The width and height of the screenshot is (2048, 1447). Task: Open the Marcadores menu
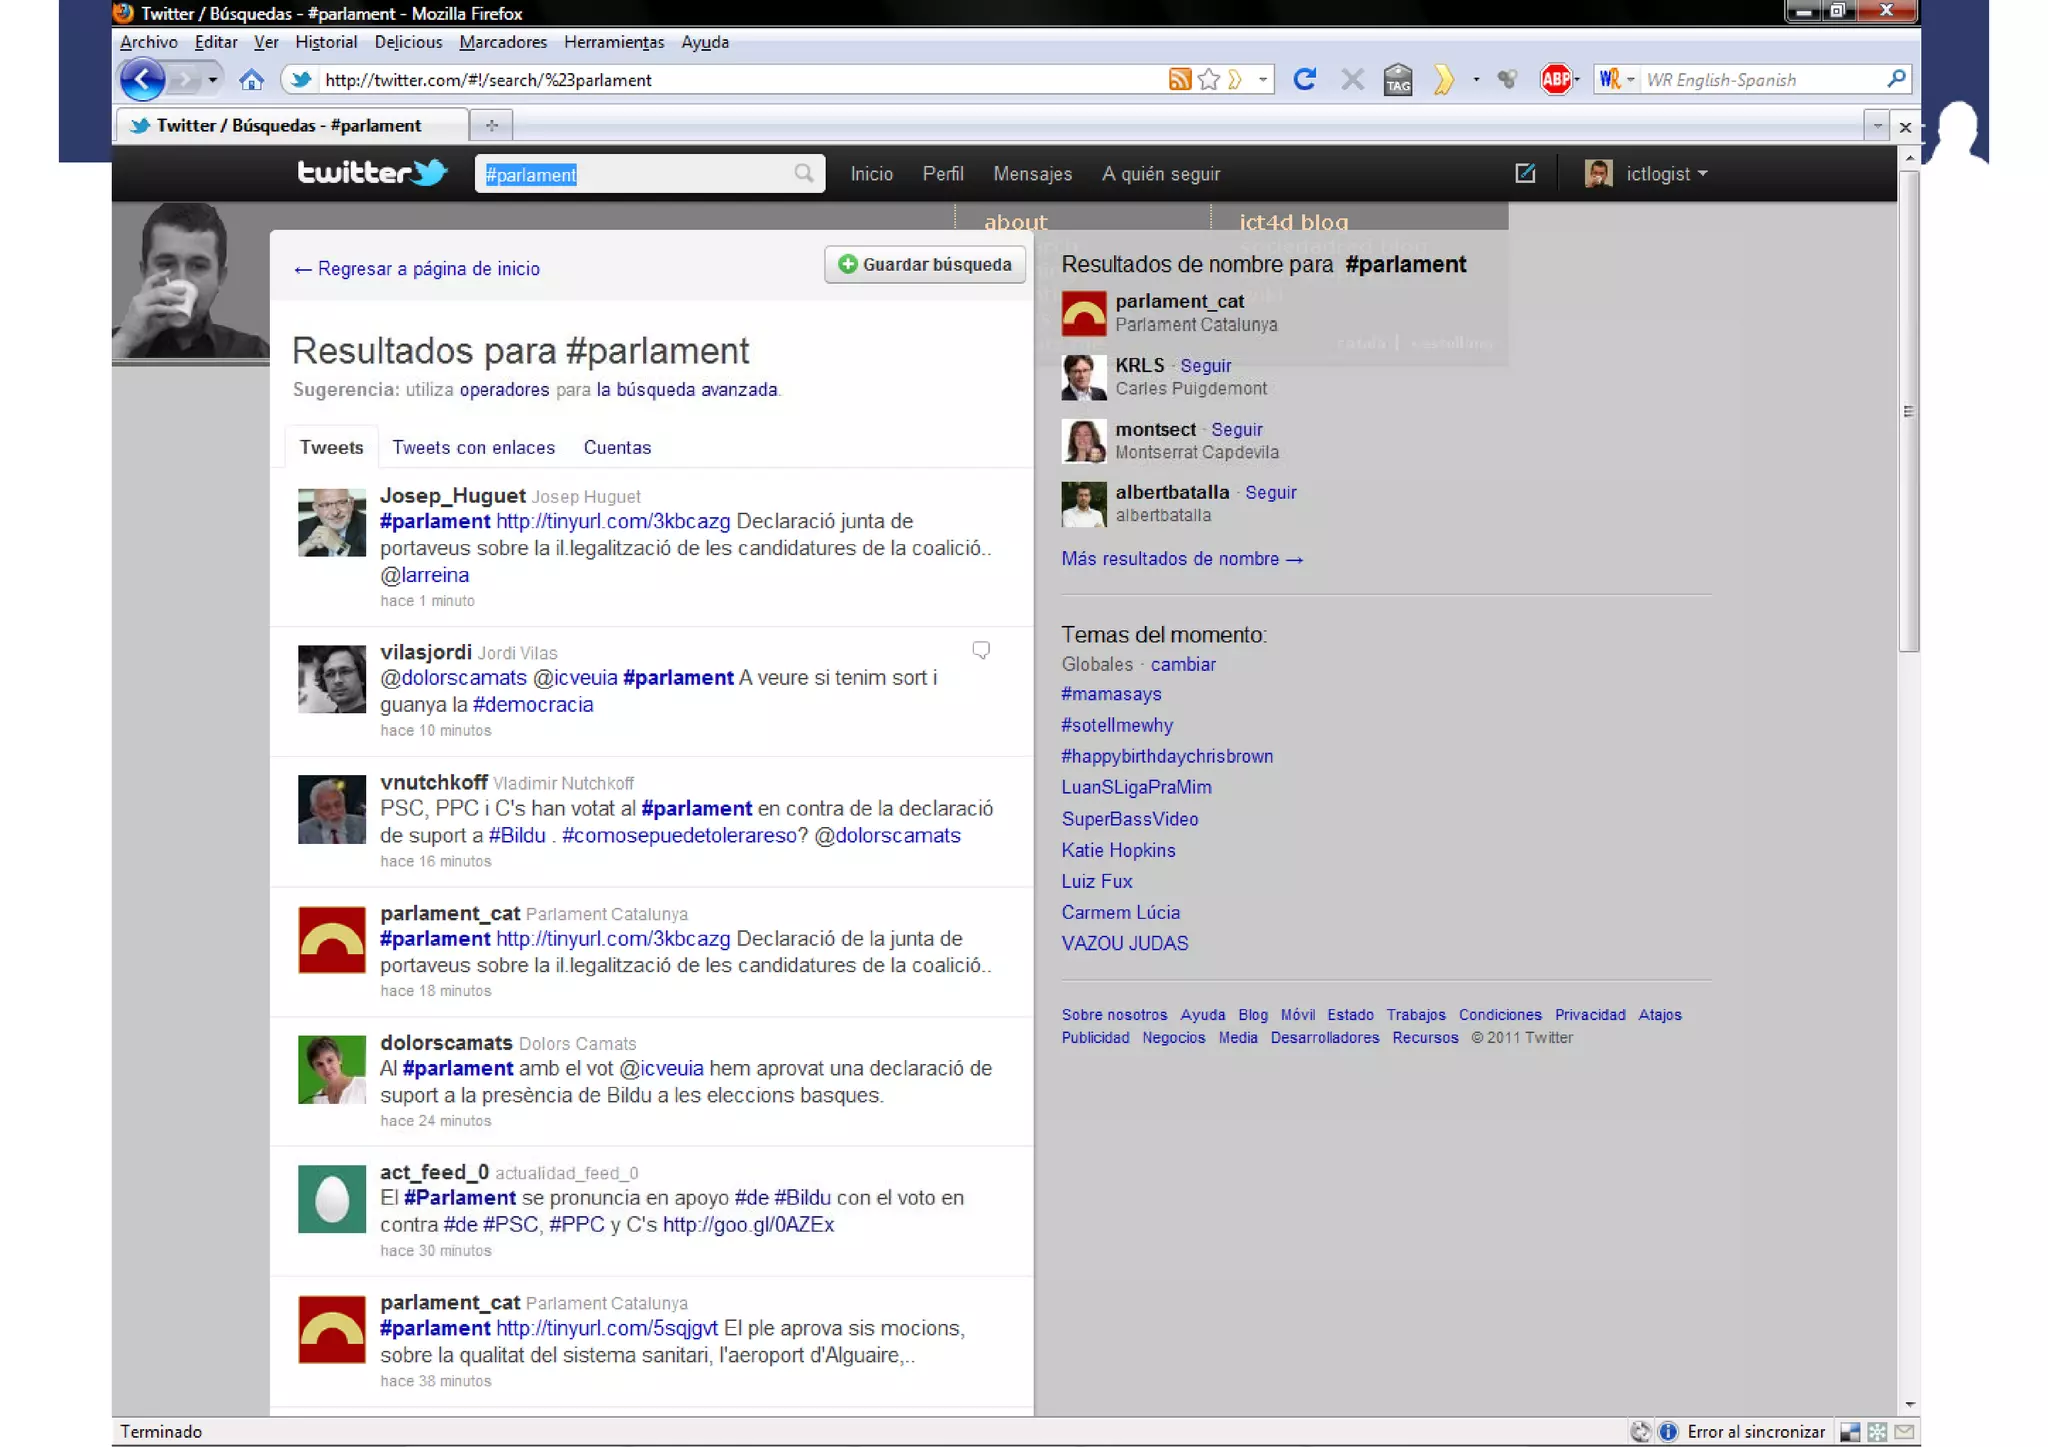pyautogui.click(x=503, y=42)
